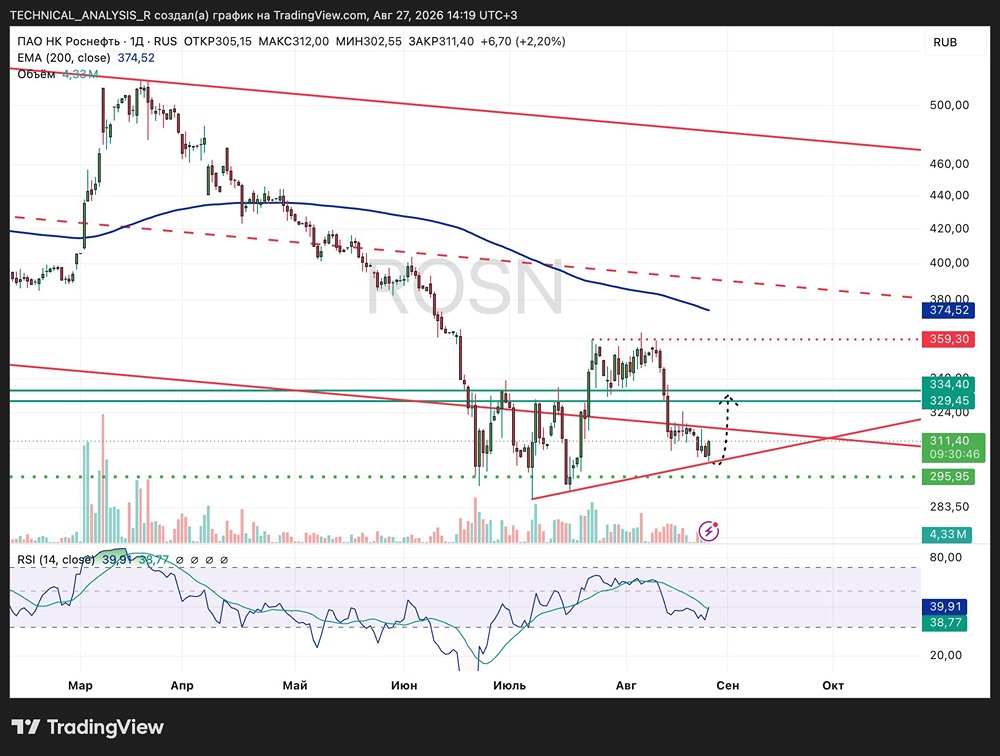Click the +6,70 (+2,20%) change value
The height and width of the screenshot is (756, 1000).
(523, 41)
